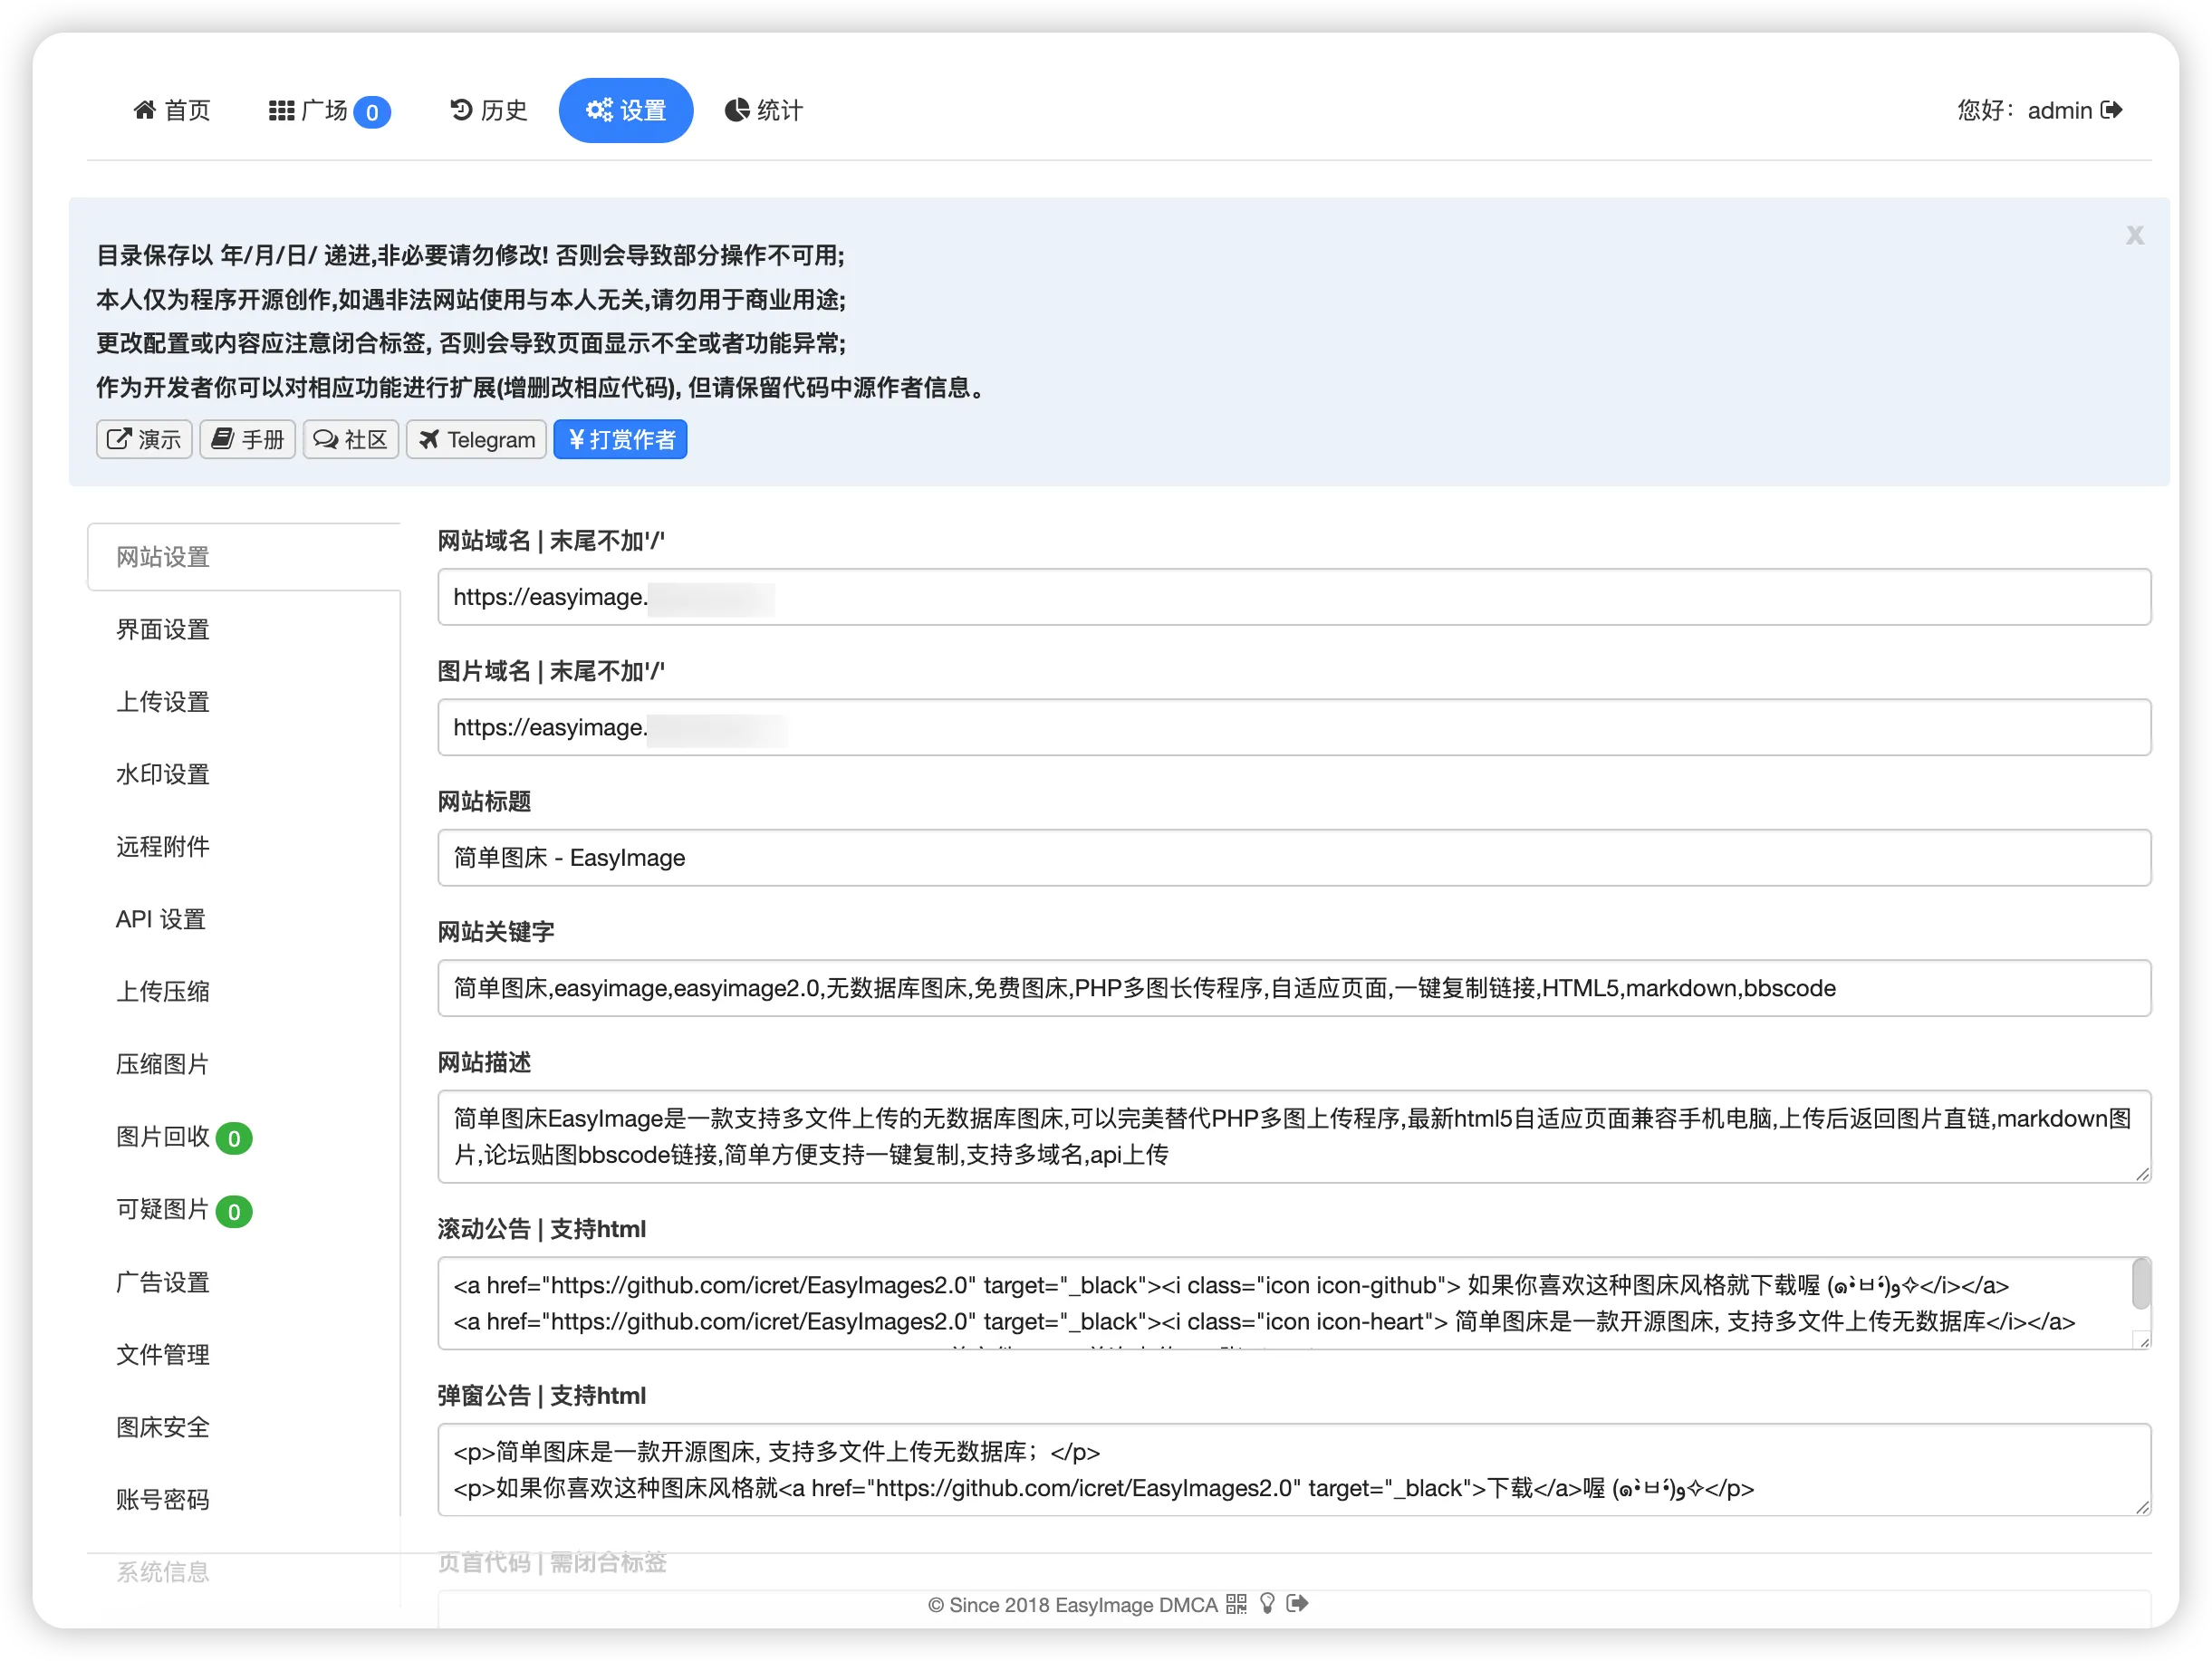This screenshot has width=2212, height=1661.
Task: Open the Telegram button
Action: point(476,440)
